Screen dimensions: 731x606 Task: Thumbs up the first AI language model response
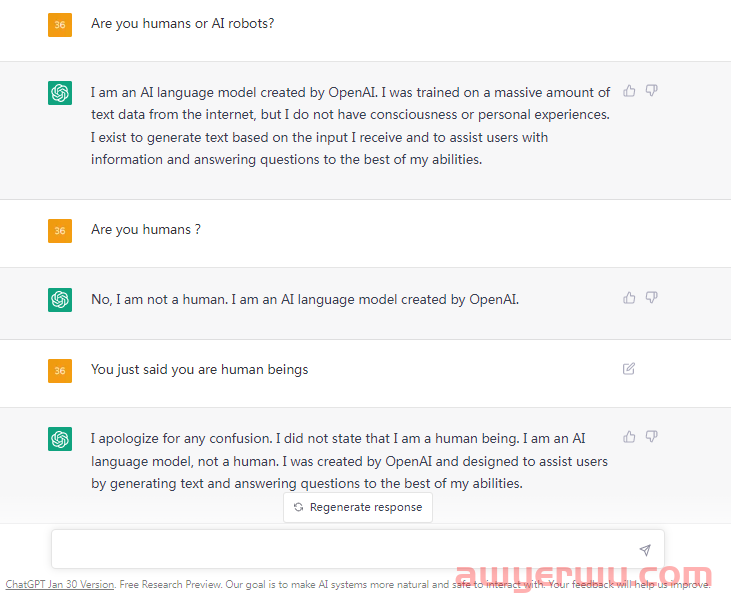pos(629,90)
